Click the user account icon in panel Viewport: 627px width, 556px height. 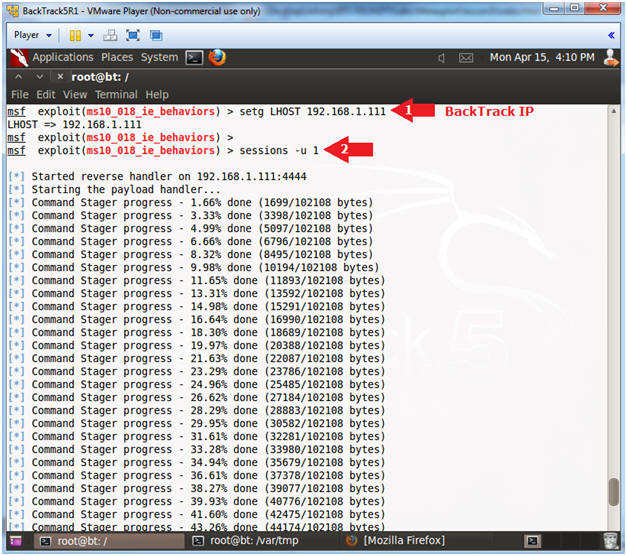tap(611, 58)
